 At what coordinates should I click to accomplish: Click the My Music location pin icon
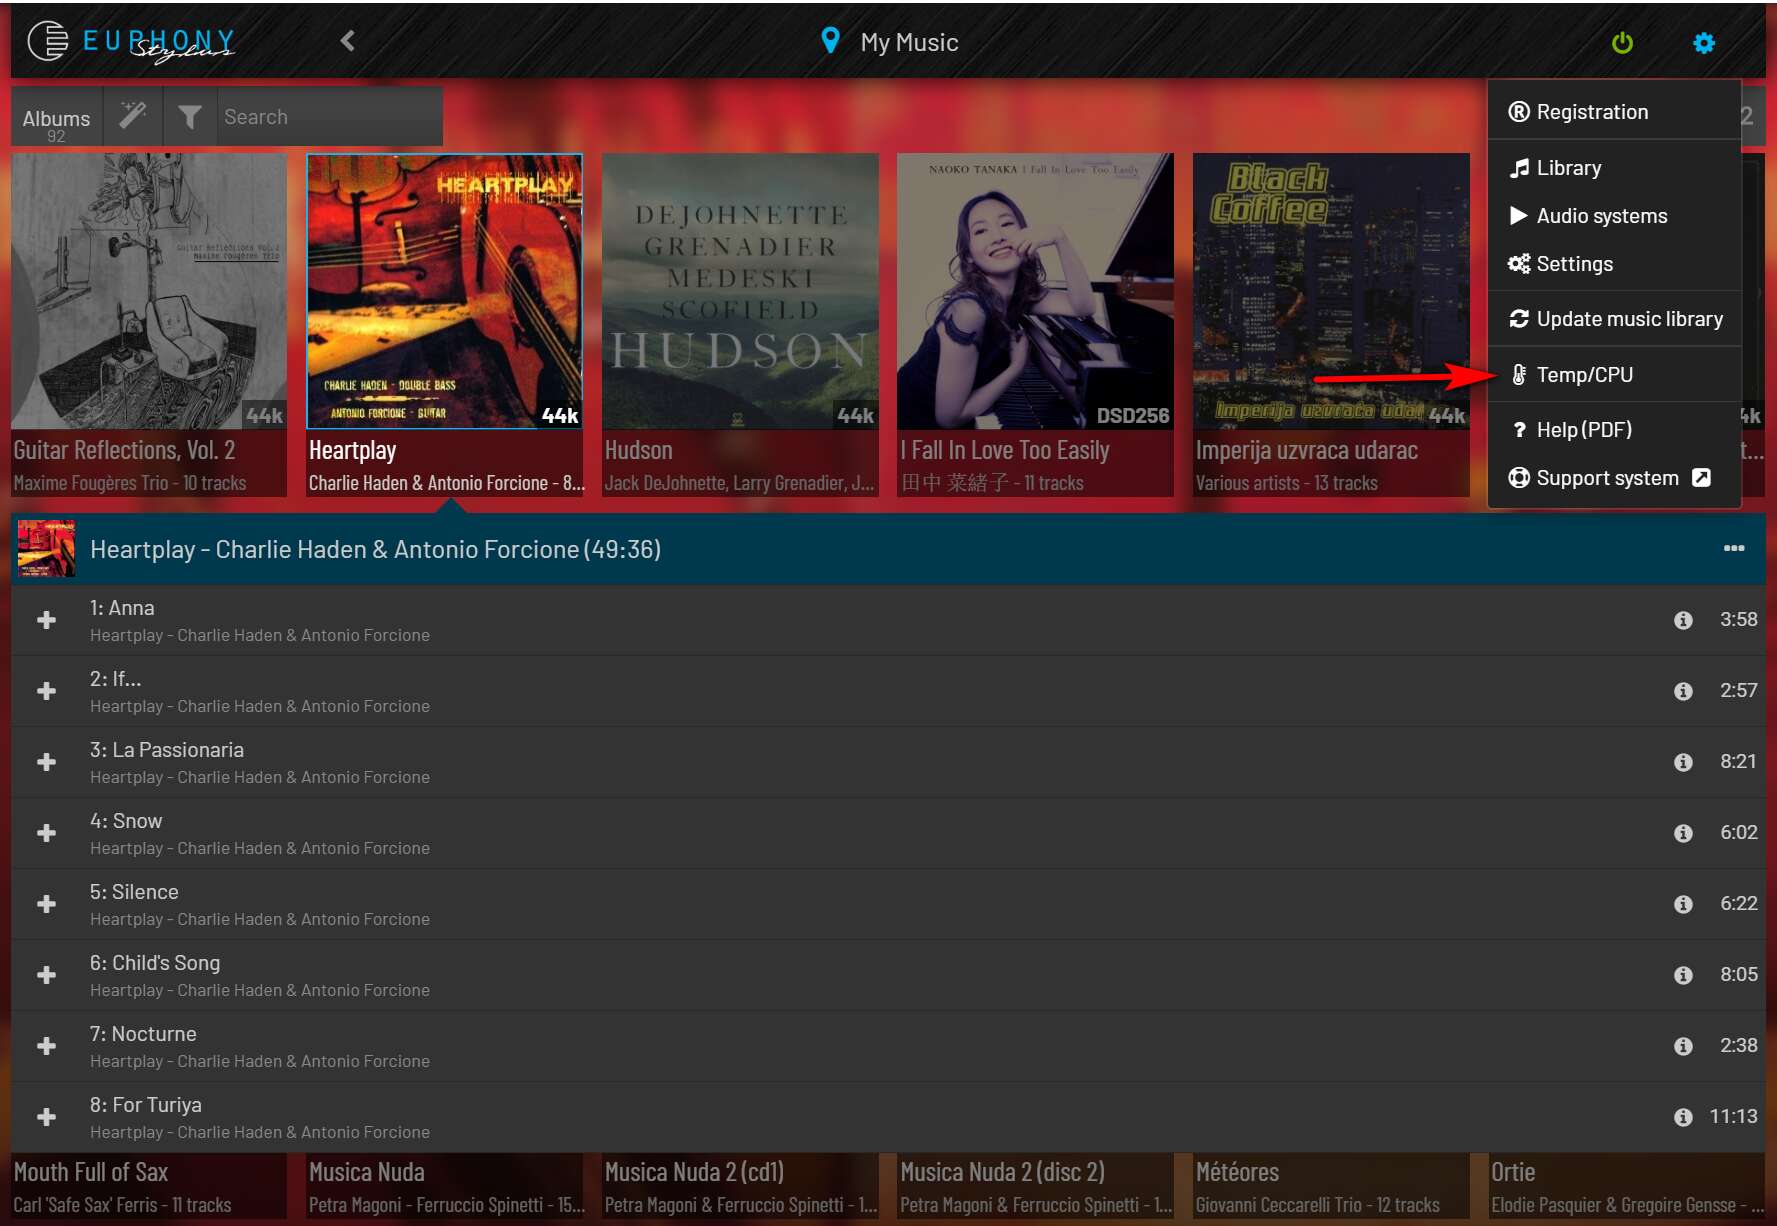pyautogui.click(x=830, y=41)
